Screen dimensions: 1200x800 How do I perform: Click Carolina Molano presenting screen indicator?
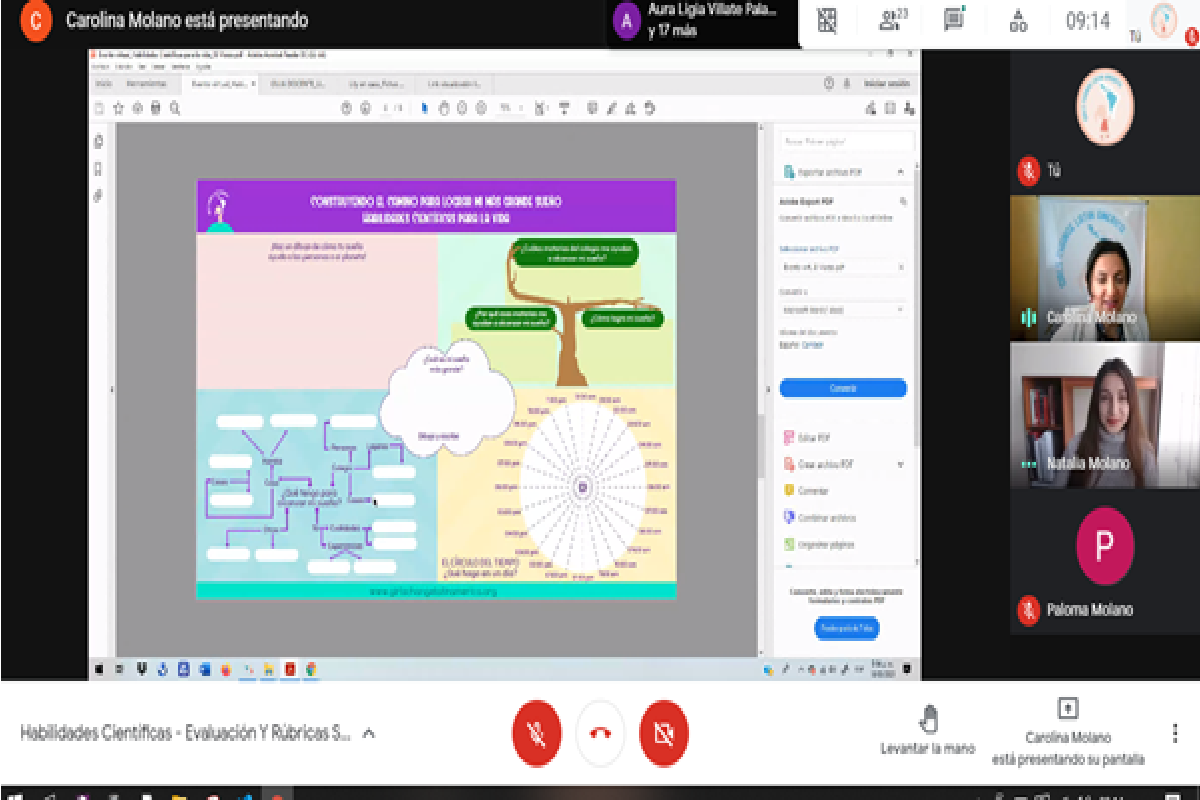coord(1068,731)
